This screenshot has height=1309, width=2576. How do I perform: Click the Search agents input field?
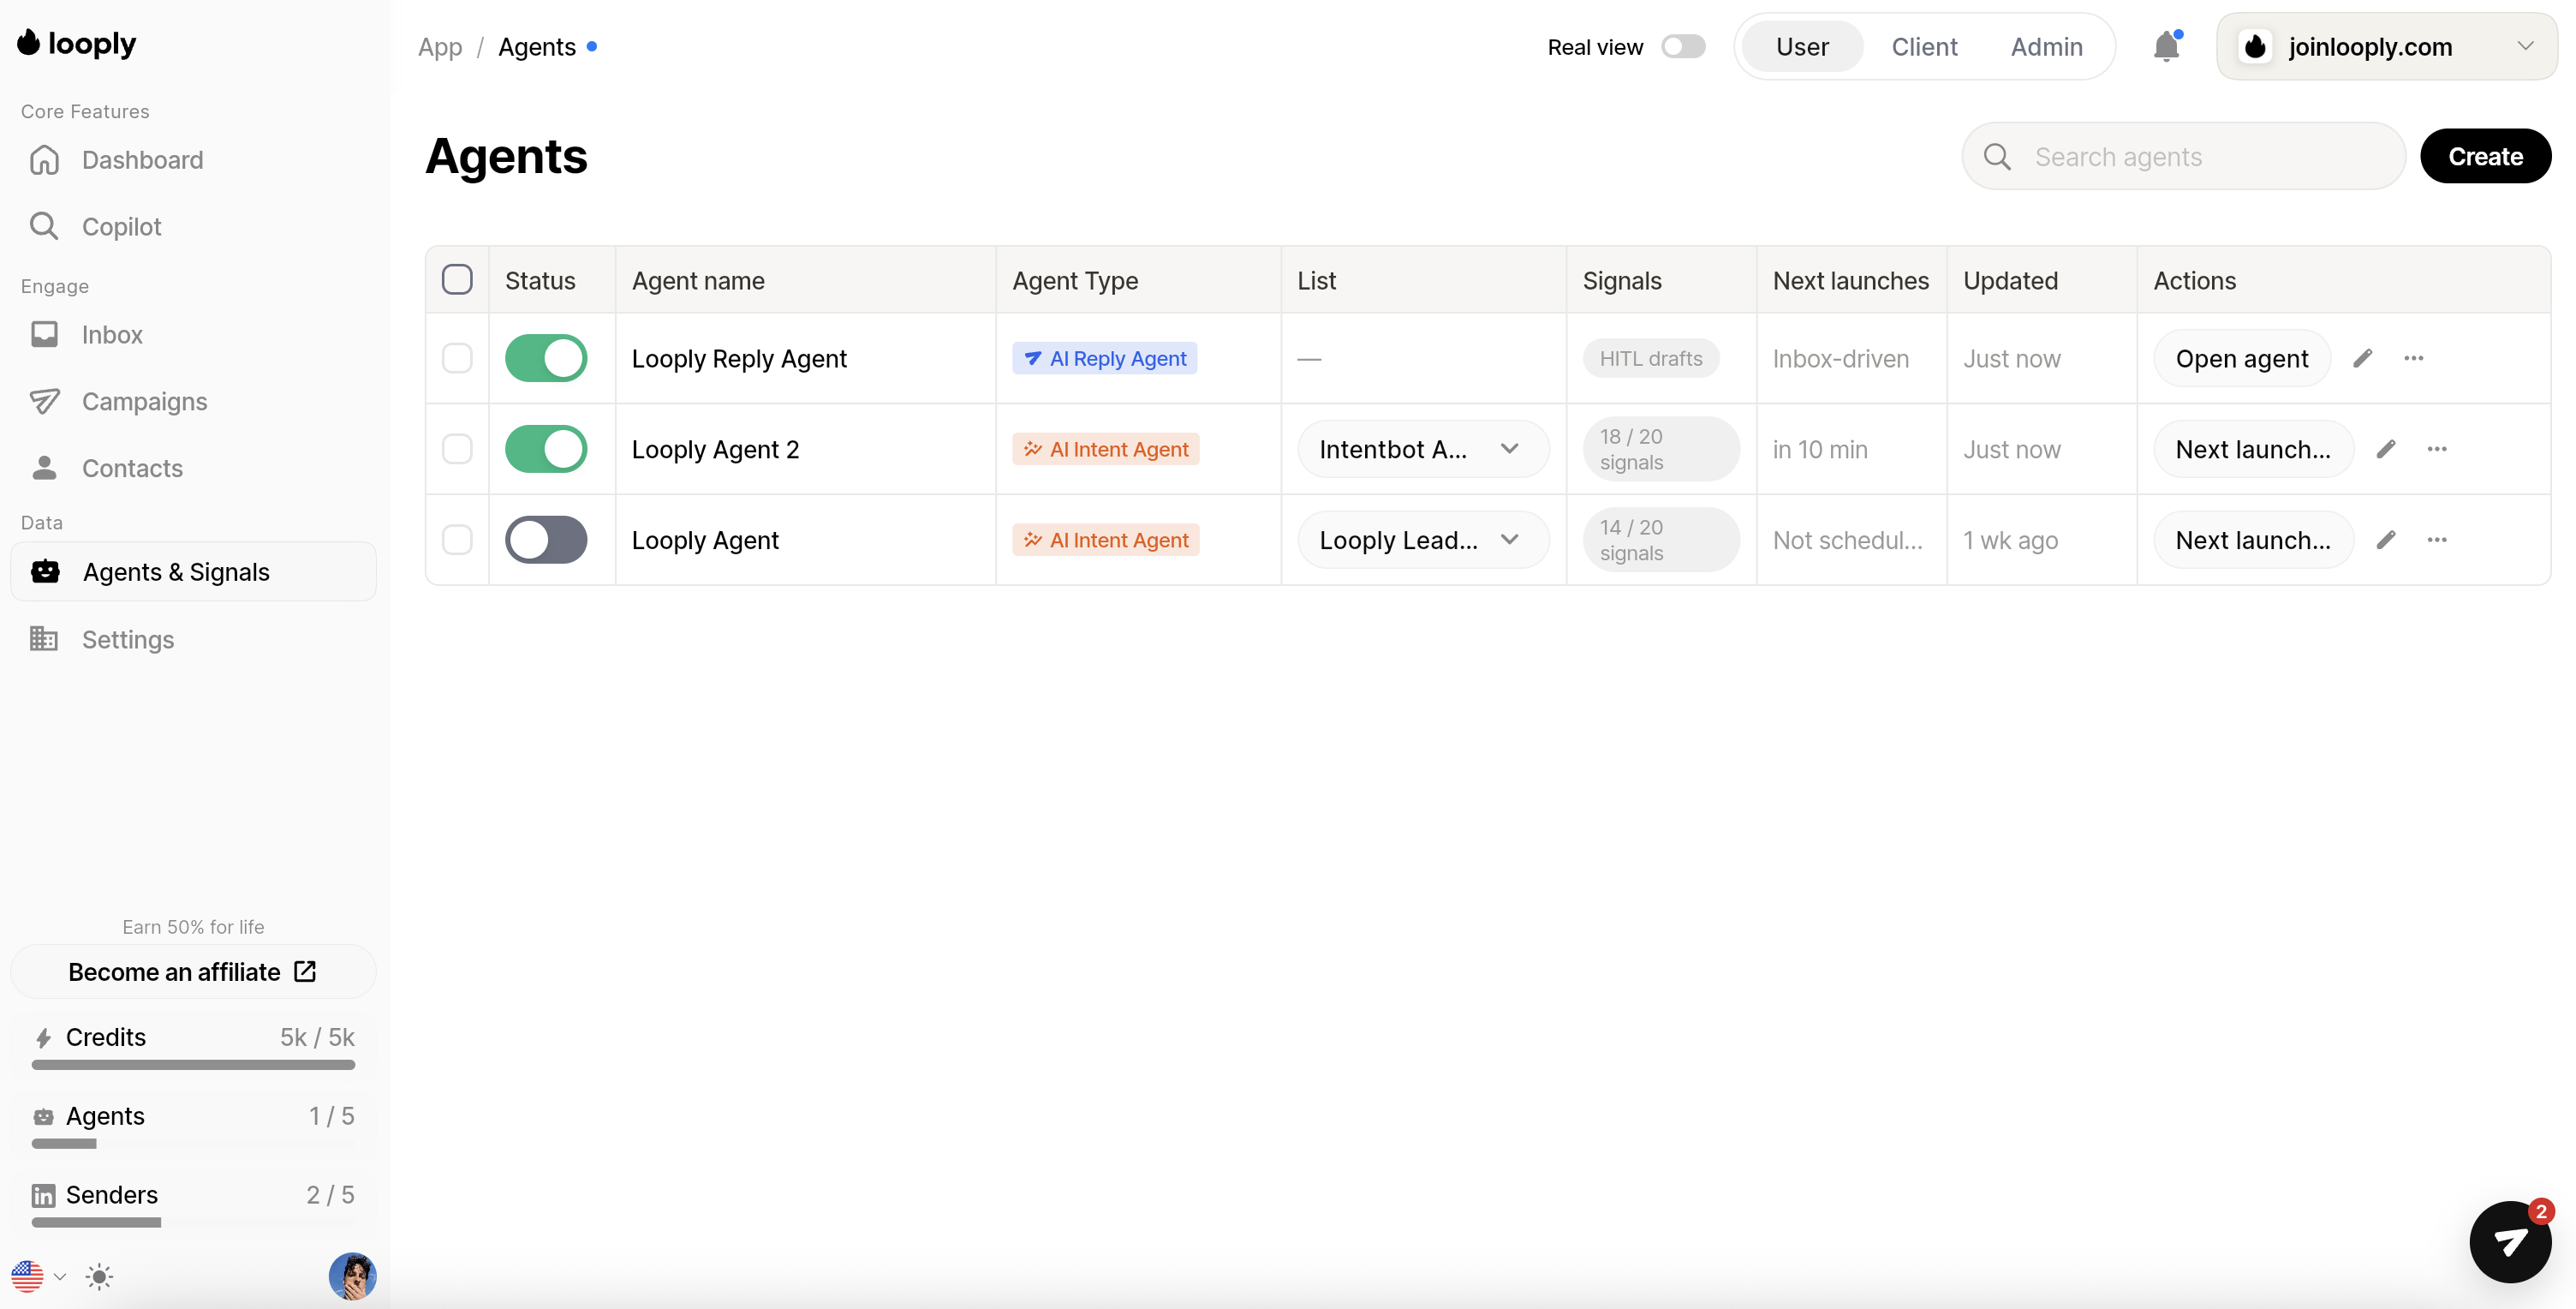click(x=2183, y=156)
